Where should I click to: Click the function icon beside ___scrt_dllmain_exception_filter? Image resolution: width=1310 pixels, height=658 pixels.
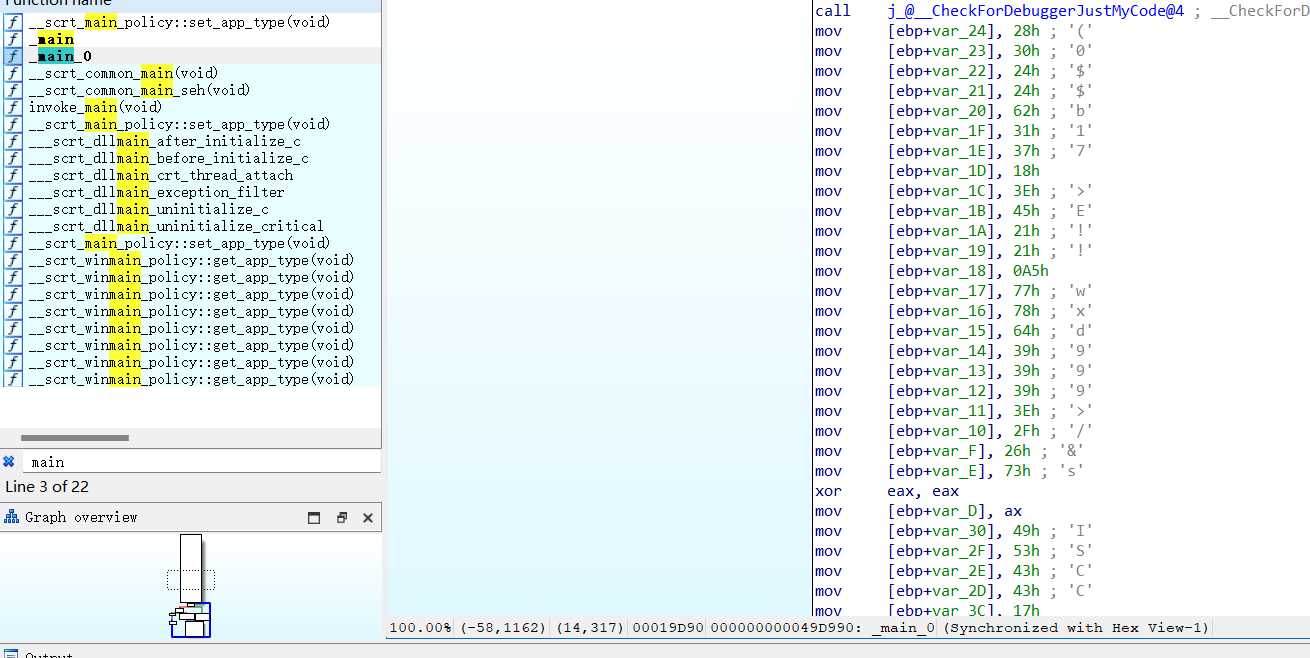point(13,192)
